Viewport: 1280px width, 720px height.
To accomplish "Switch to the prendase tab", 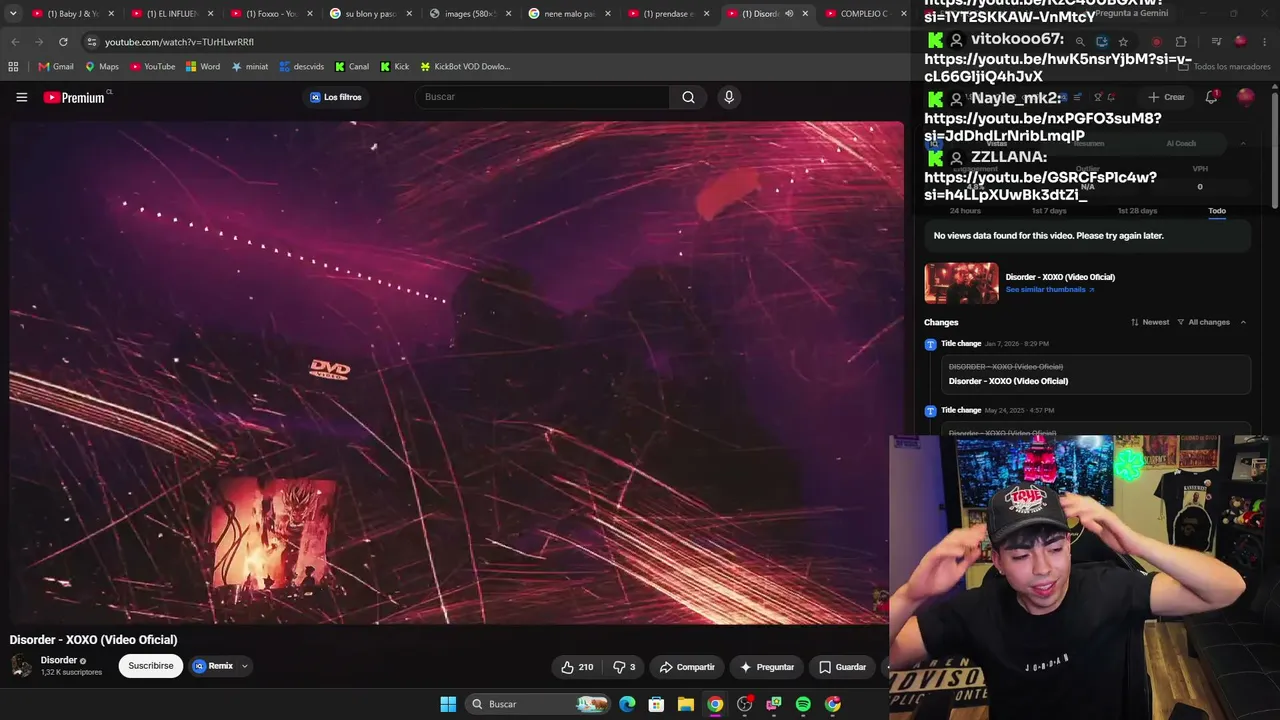I will tap(666, 14).
